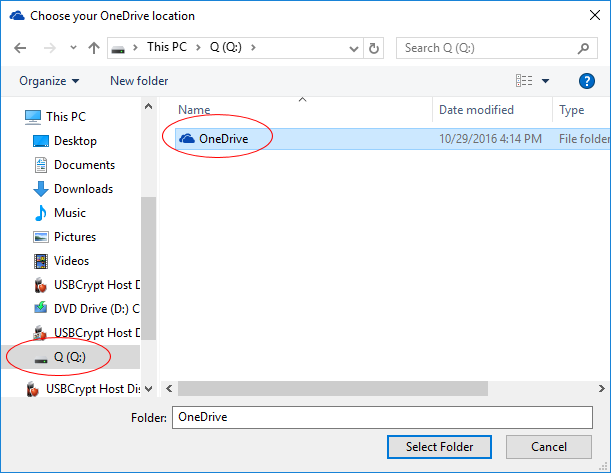
Task: Expand chevron after This PC breadcrumb
Action: (x=198, y=48)
